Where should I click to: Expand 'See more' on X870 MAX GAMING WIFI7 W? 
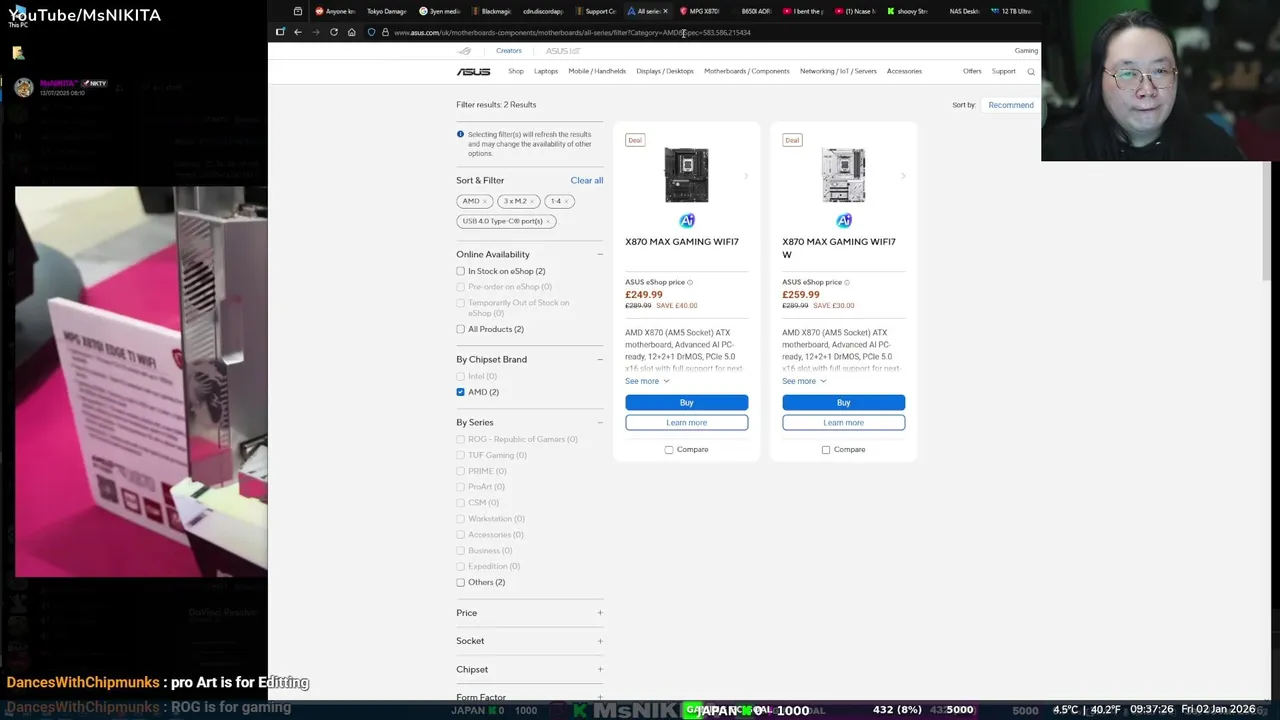(x=804, y=381)
